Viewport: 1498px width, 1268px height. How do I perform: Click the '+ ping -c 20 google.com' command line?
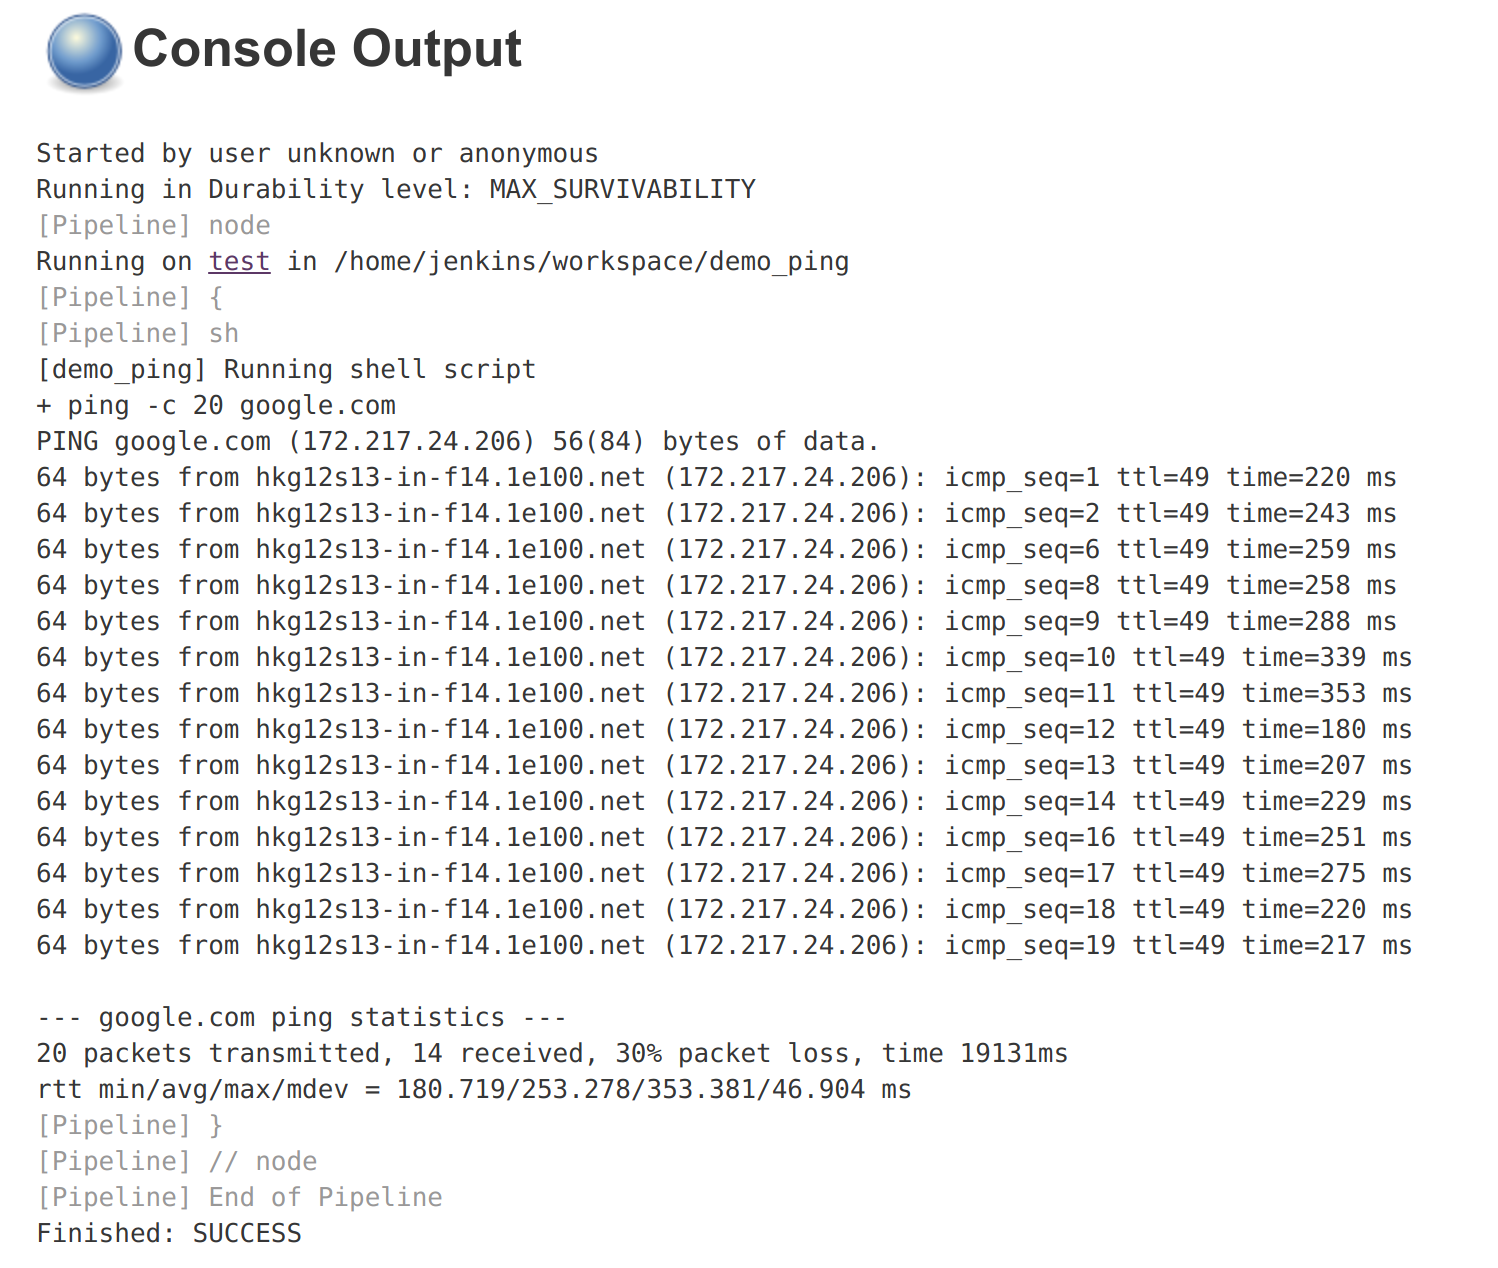pos(216,406)
